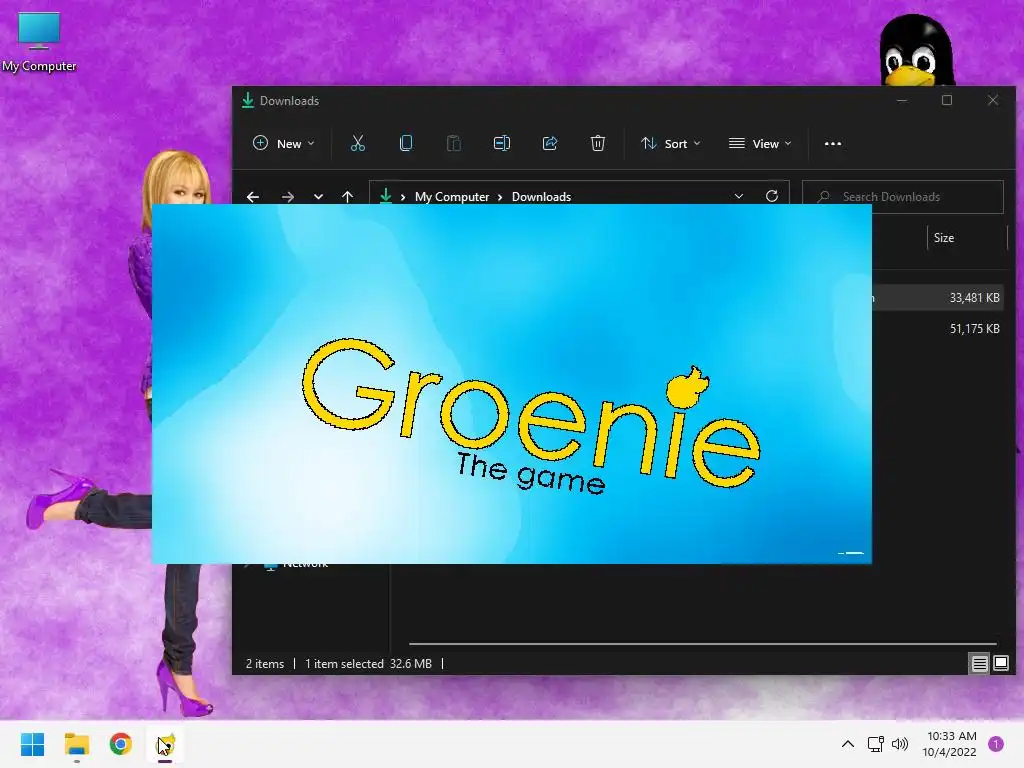1024x768 pixels.
Task: Click the Delete trash can icon
Action: (x=598, y=144)
